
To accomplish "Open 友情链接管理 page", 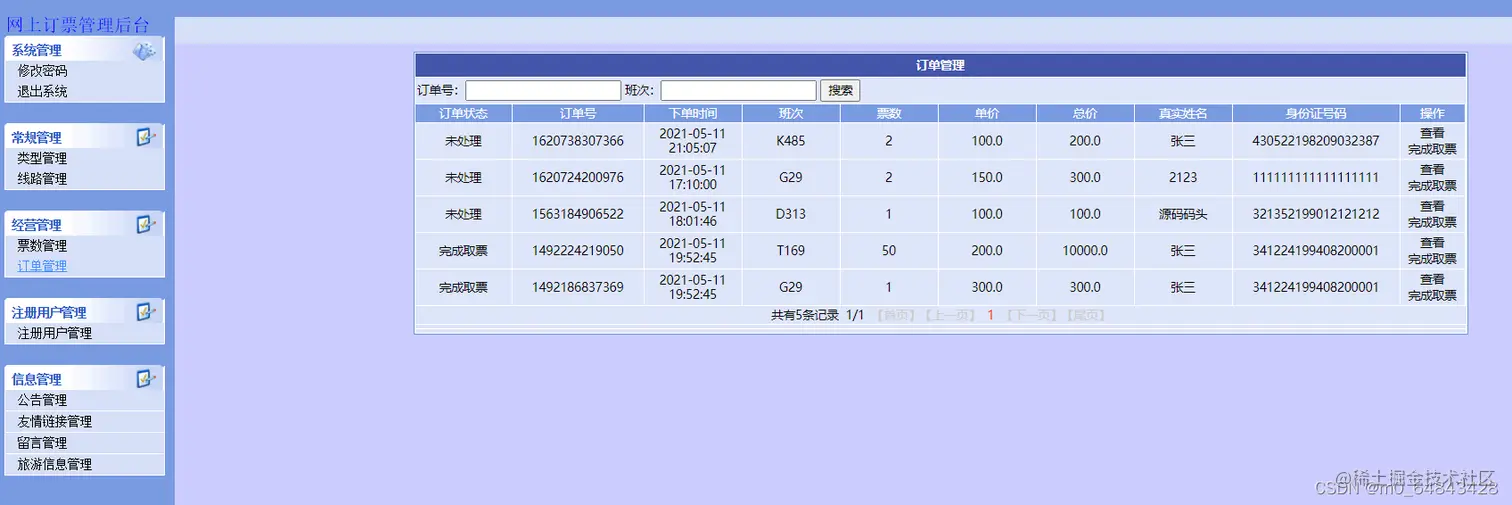I will tap(54, 421).
